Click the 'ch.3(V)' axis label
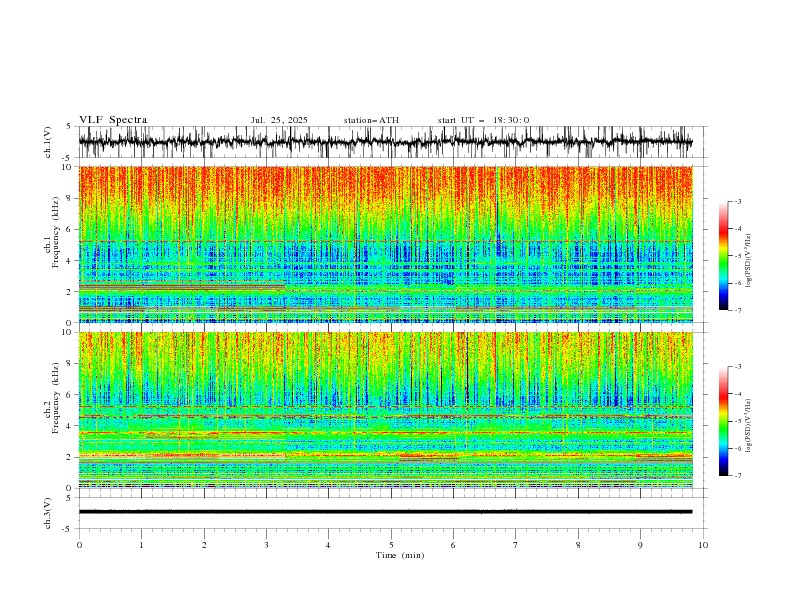The image size is (792, 612). 48,513
